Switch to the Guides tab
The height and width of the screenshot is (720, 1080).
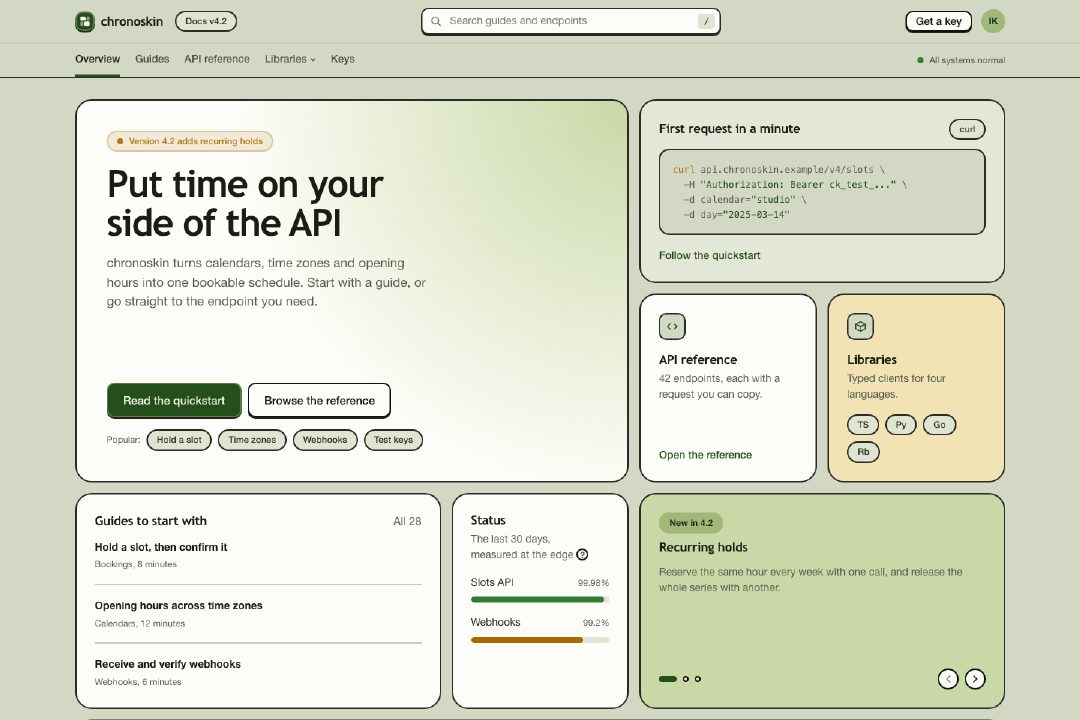[152, 59]
